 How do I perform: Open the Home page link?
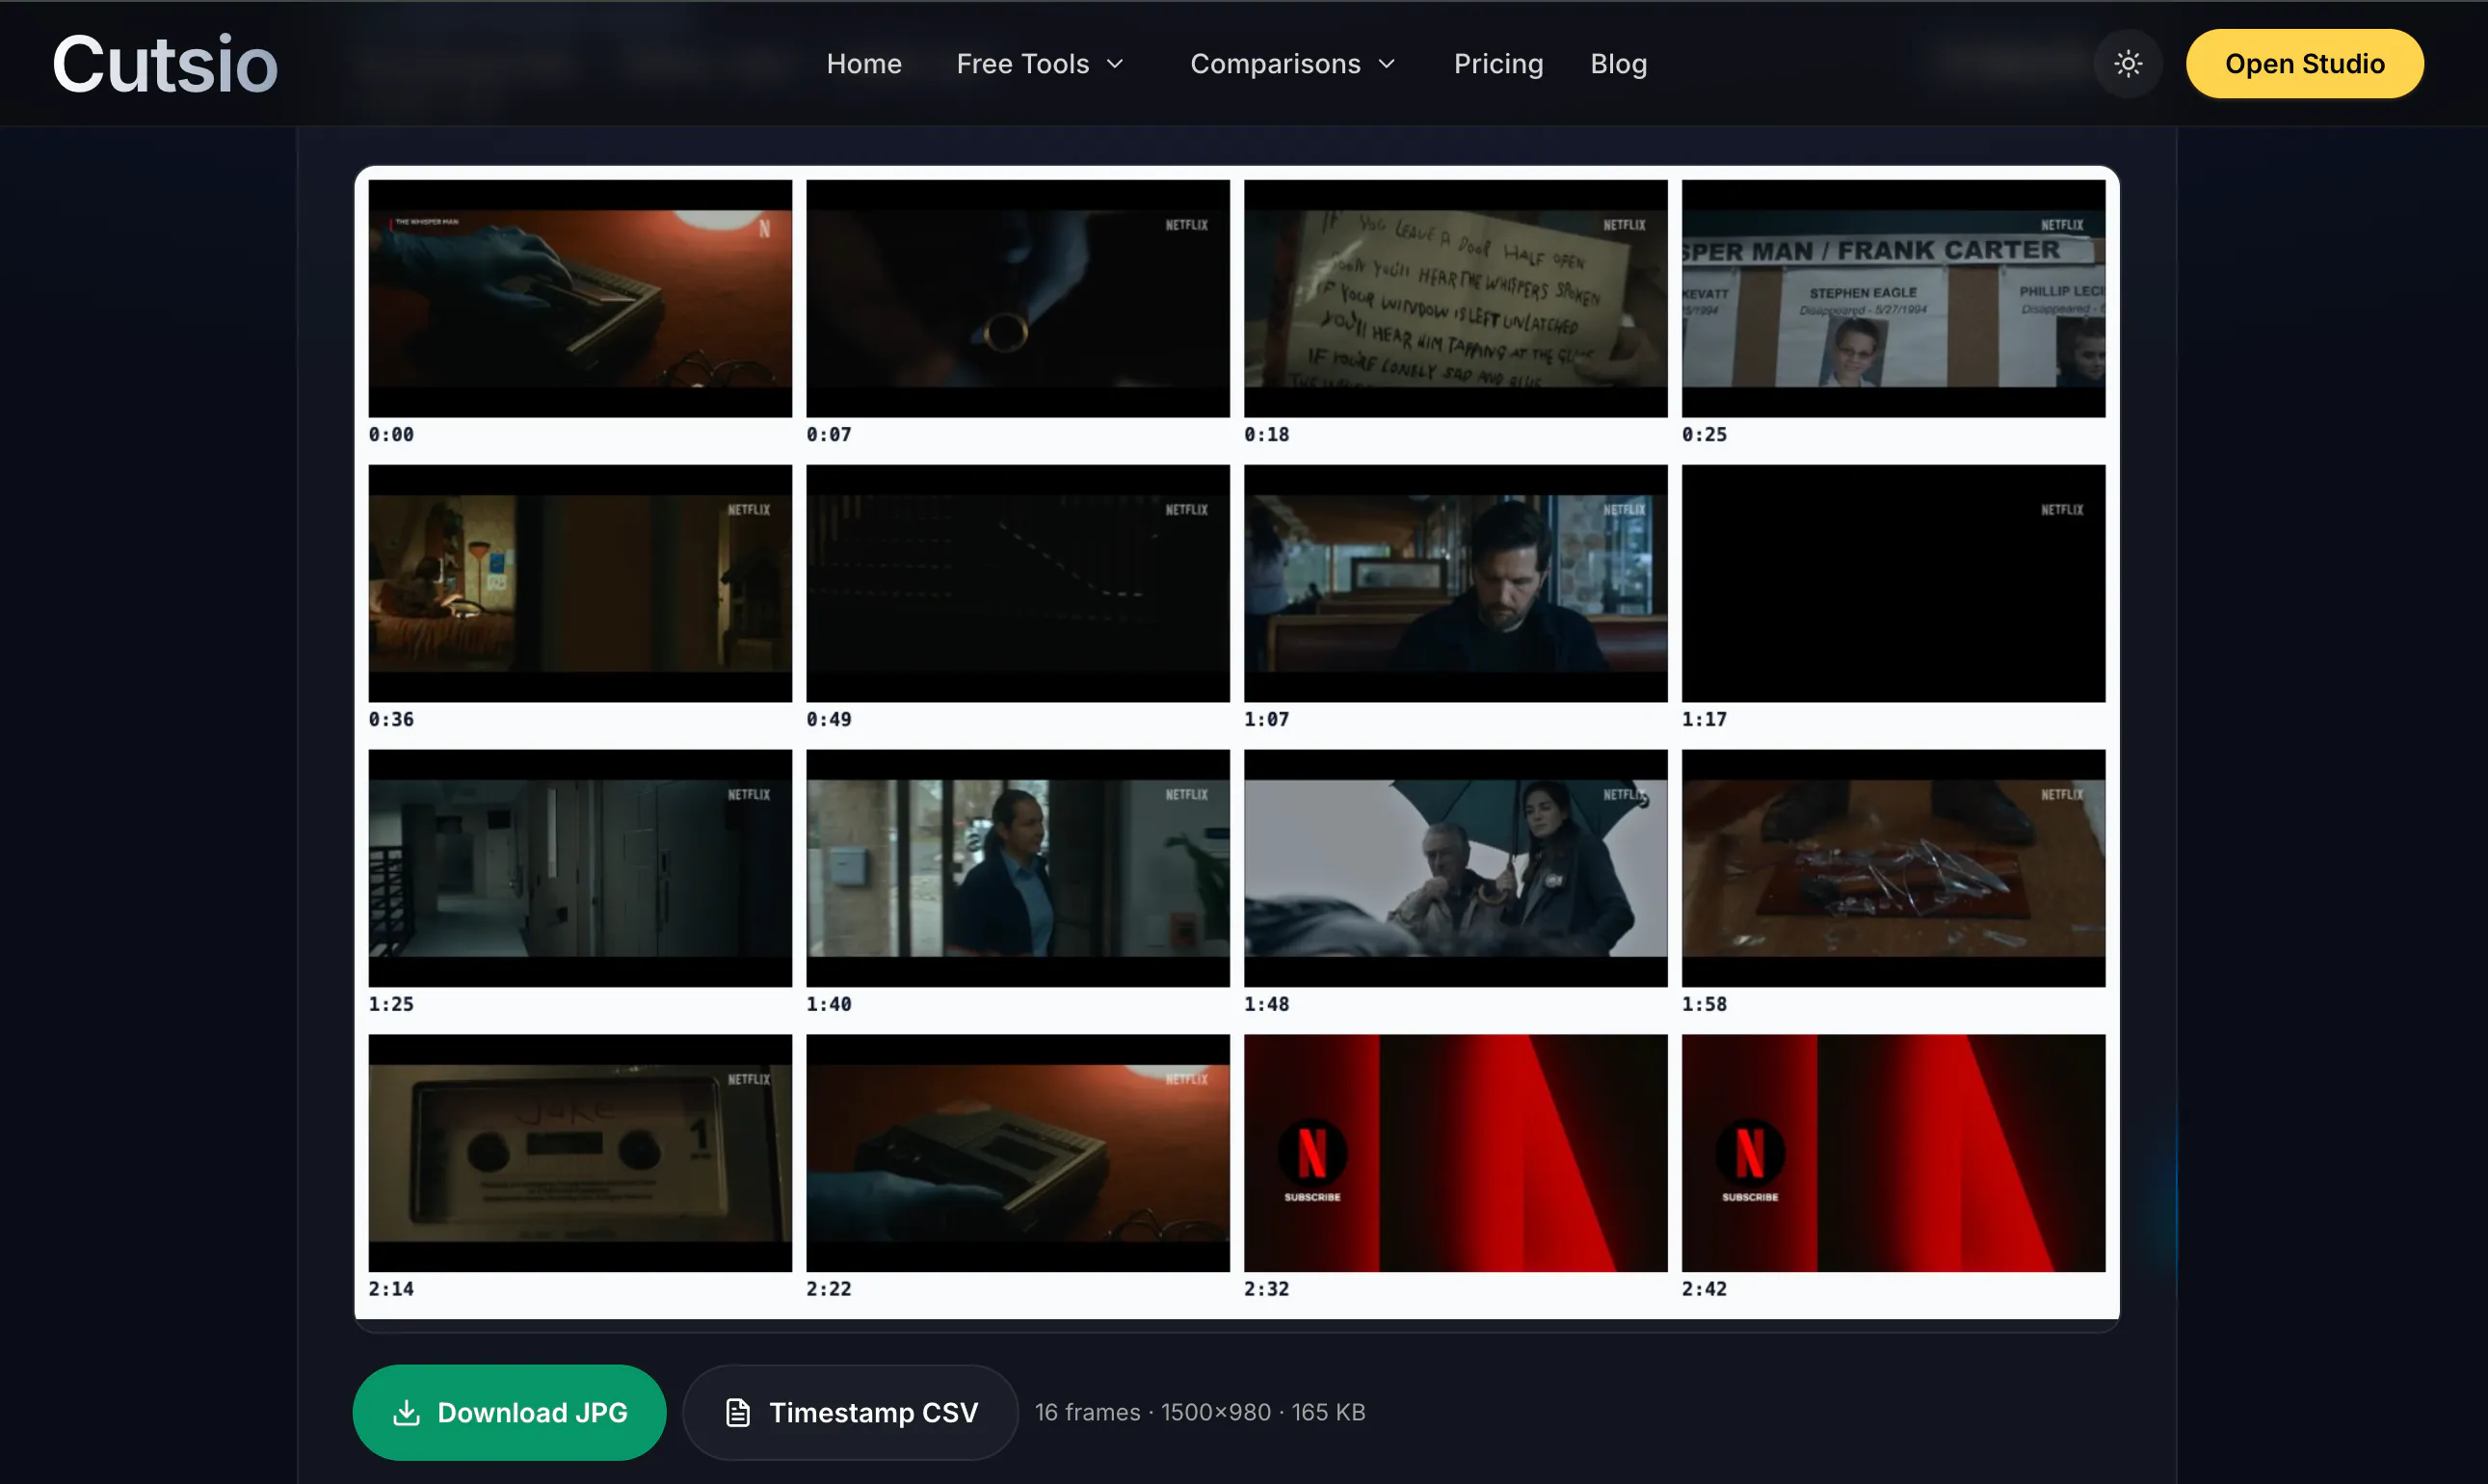click(x=864, y=64)
